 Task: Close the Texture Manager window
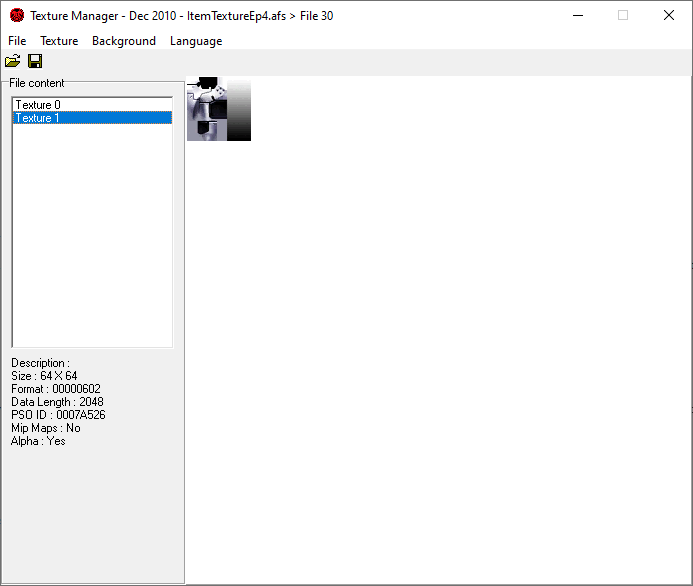(x=669, y=15)
